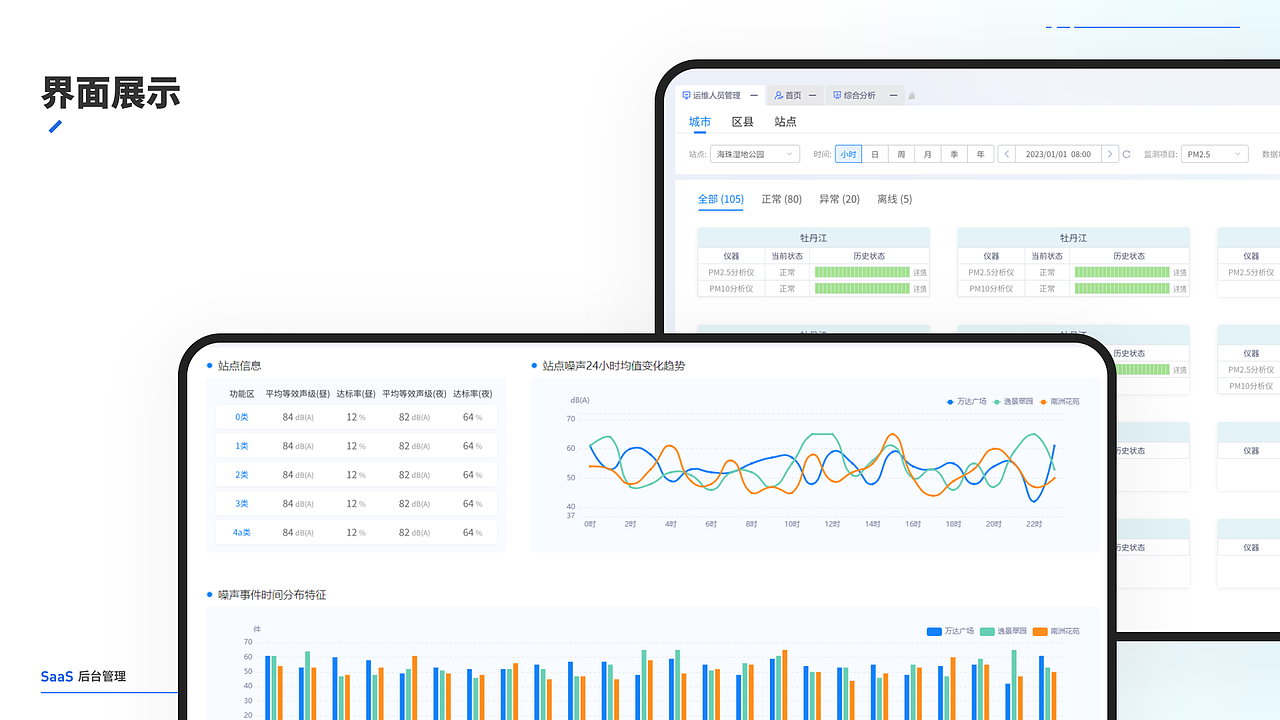Click the lock icon after the page tabs
1280x720 pixels.
pyautogui.click(x=912, y=96)
